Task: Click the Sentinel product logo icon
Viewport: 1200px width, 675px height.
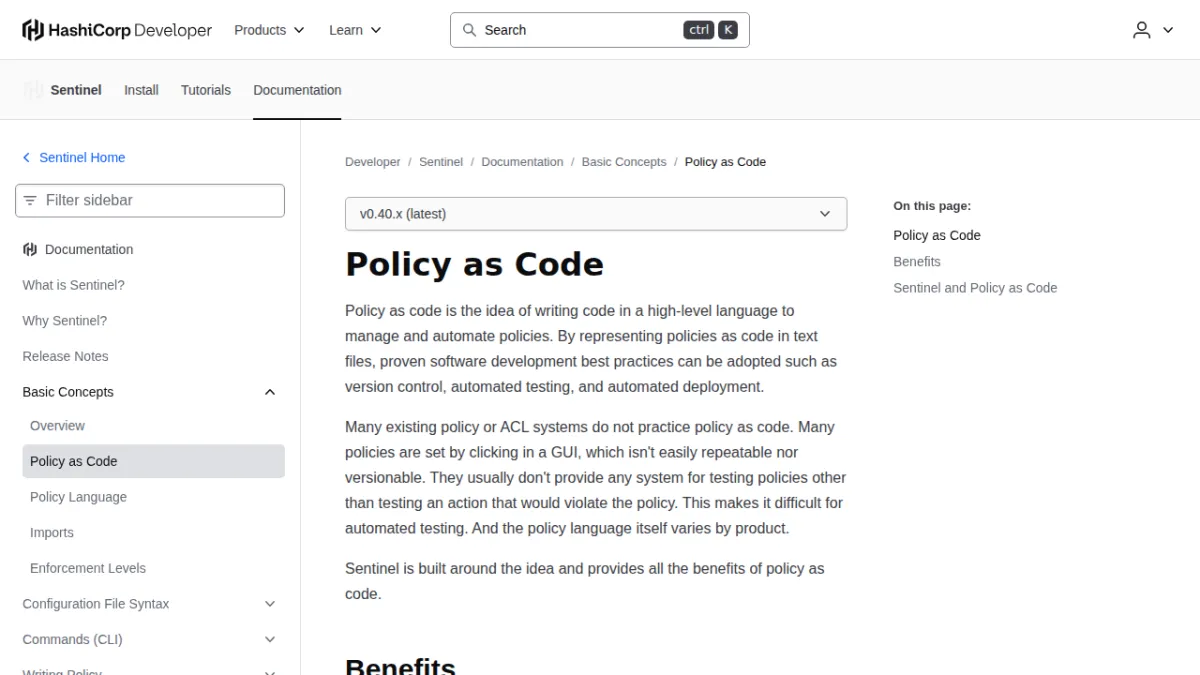Action: [x=33, y=90]
